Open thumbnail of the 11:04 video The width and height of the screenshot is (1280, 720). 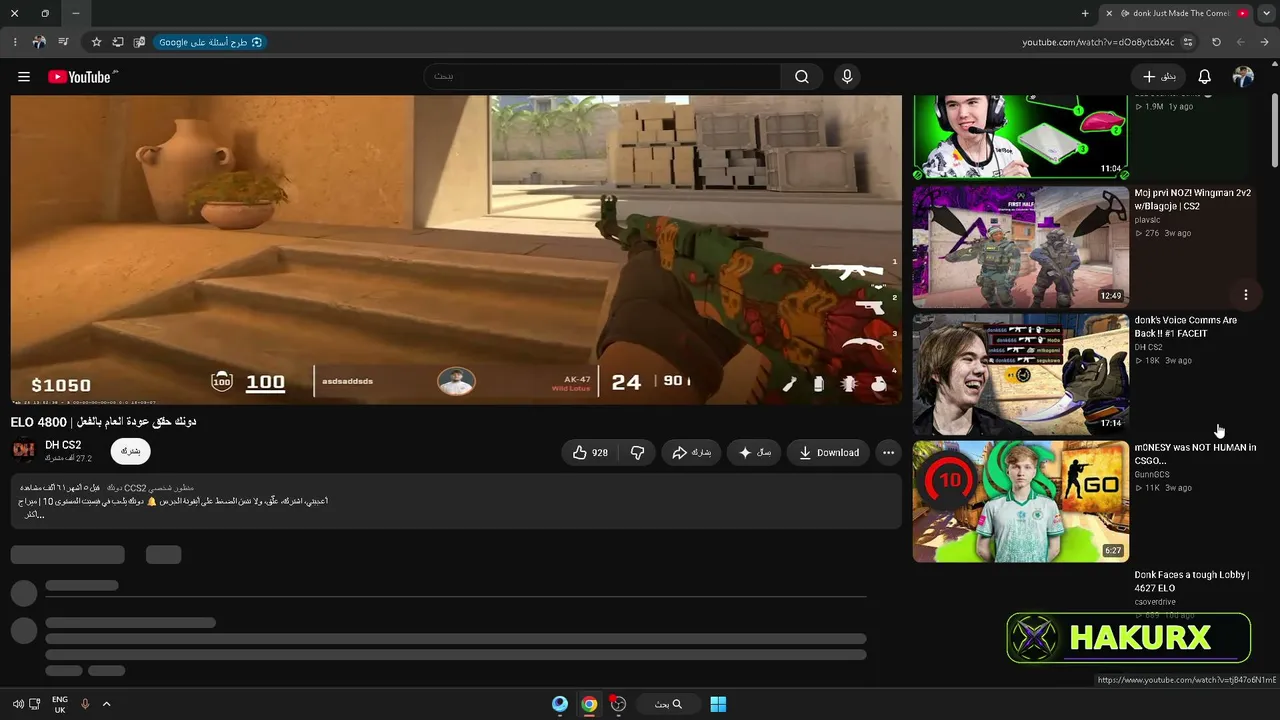[1020, 137]
